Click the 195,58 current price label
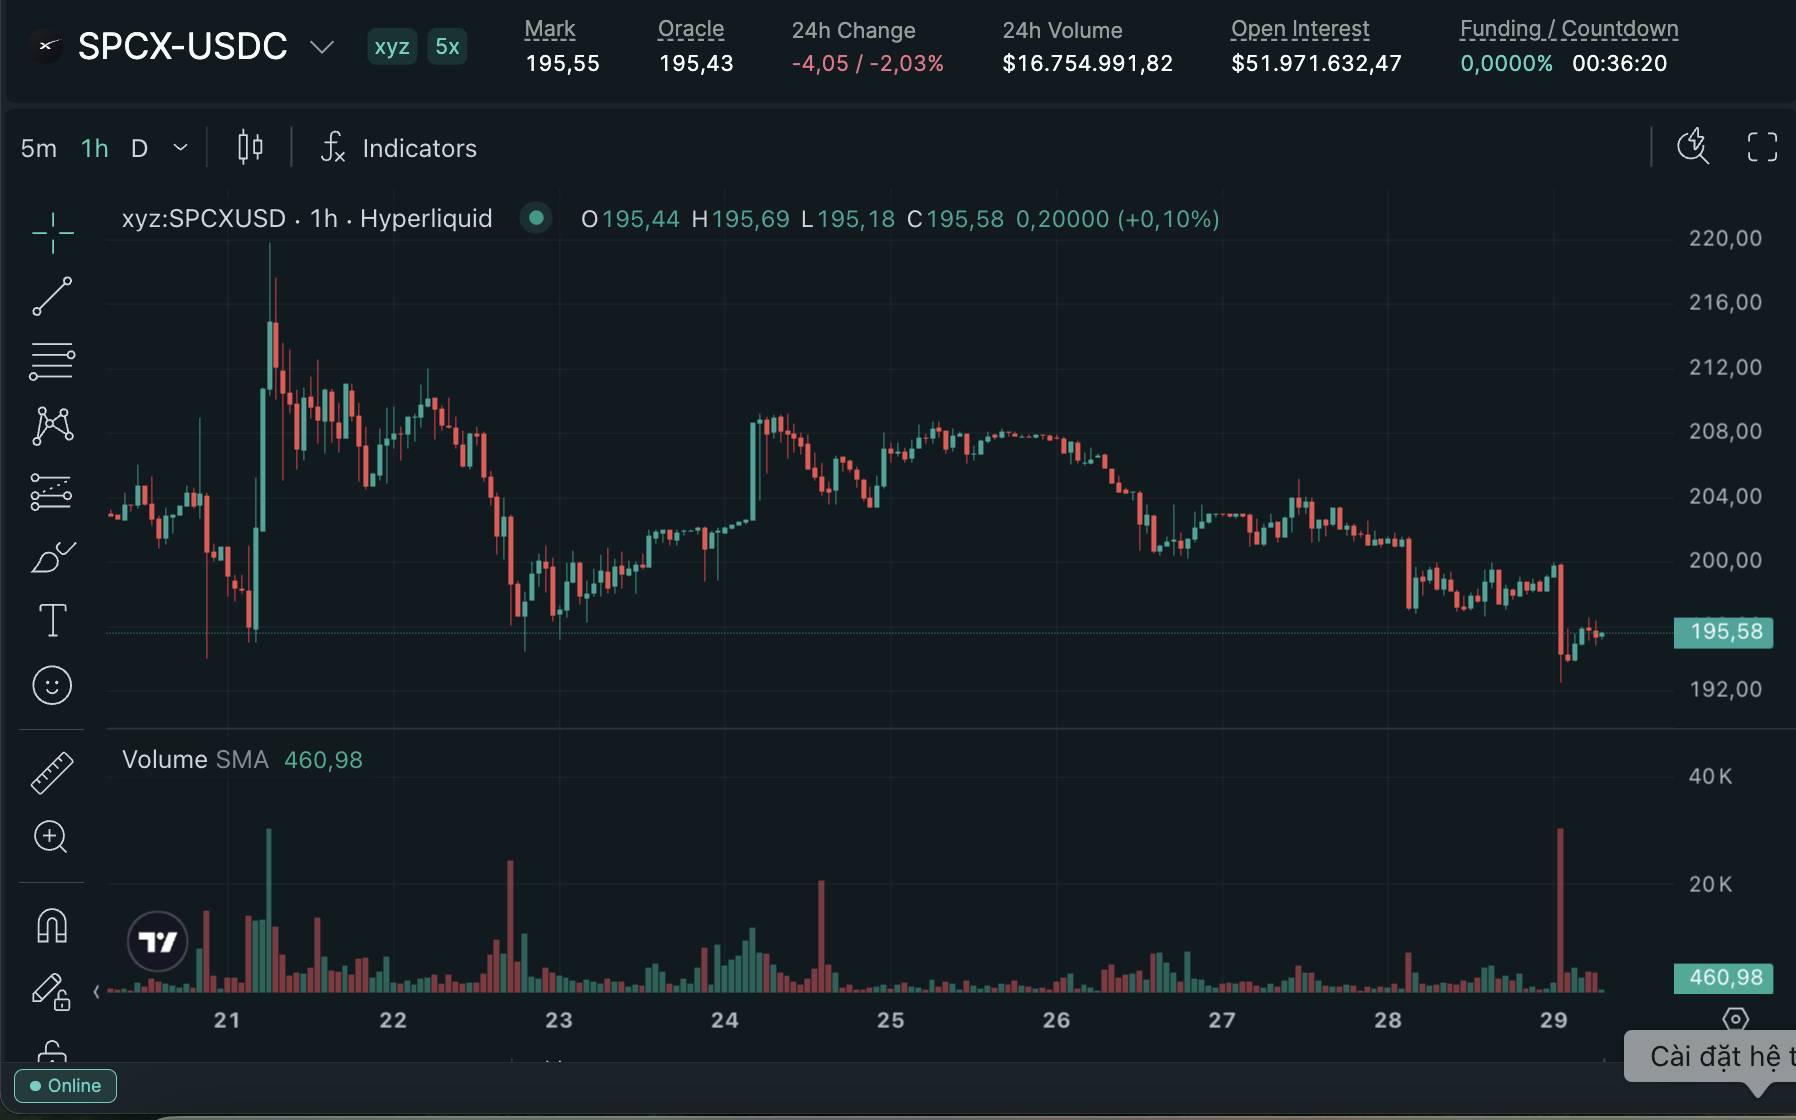The height and width of the screenshot is (1120, 1796). (1723, 632)
